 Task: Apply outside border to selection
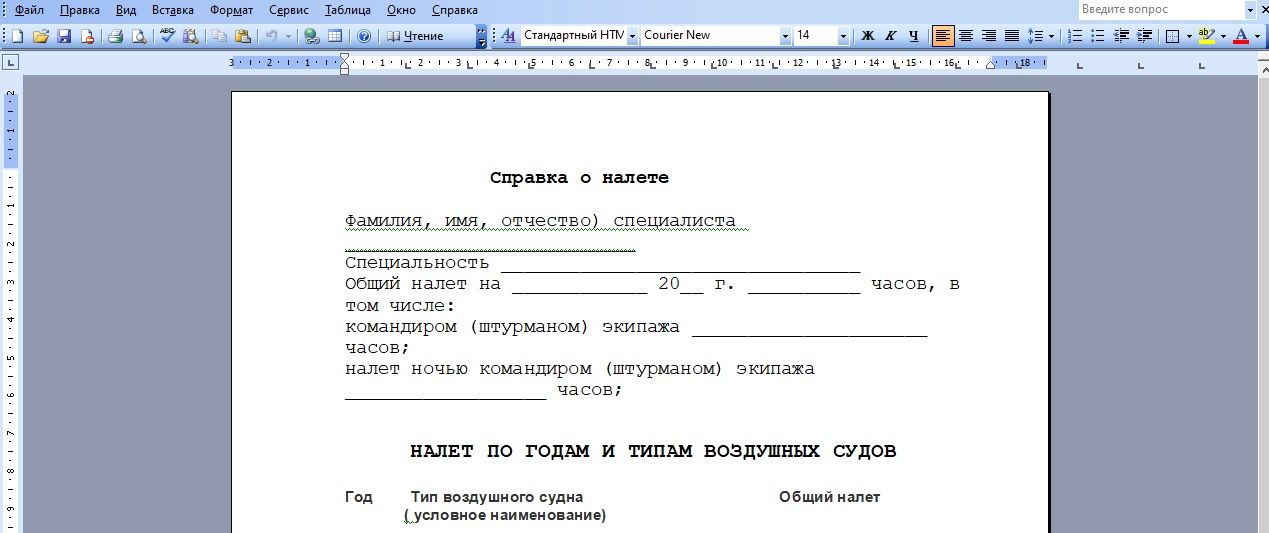click(1173, 36)
